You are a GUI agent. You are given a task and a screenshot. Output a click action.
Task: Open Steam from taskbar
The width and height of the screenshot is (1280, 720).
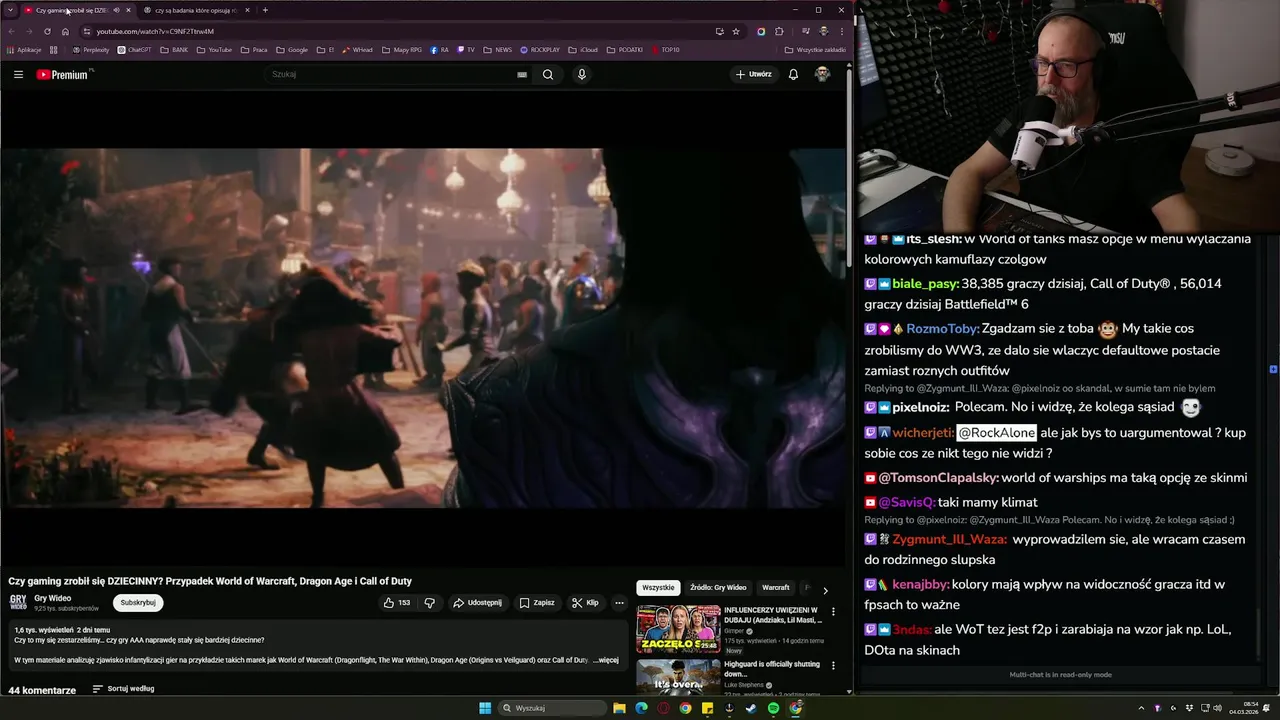click(751, 708)
